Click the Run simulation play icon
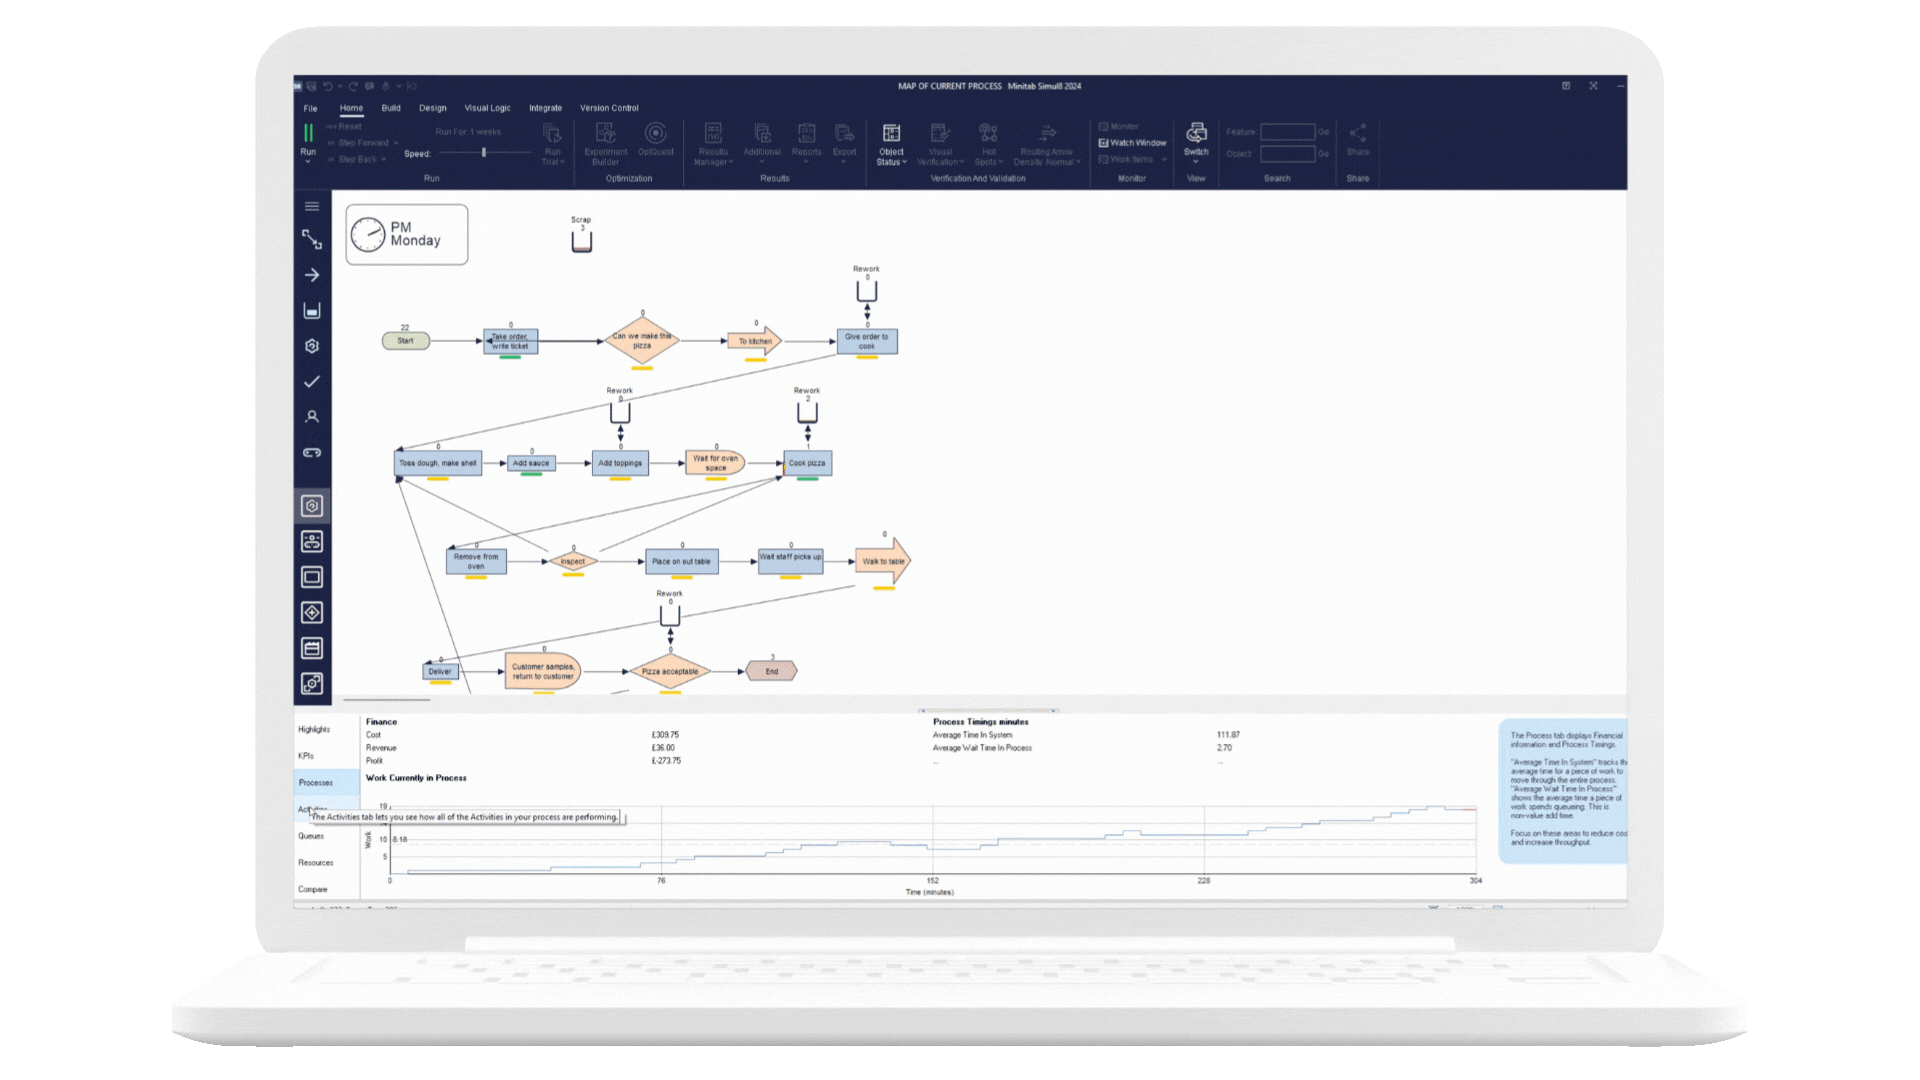Viewport: 1920px width, 1080px height. [308, 133]
